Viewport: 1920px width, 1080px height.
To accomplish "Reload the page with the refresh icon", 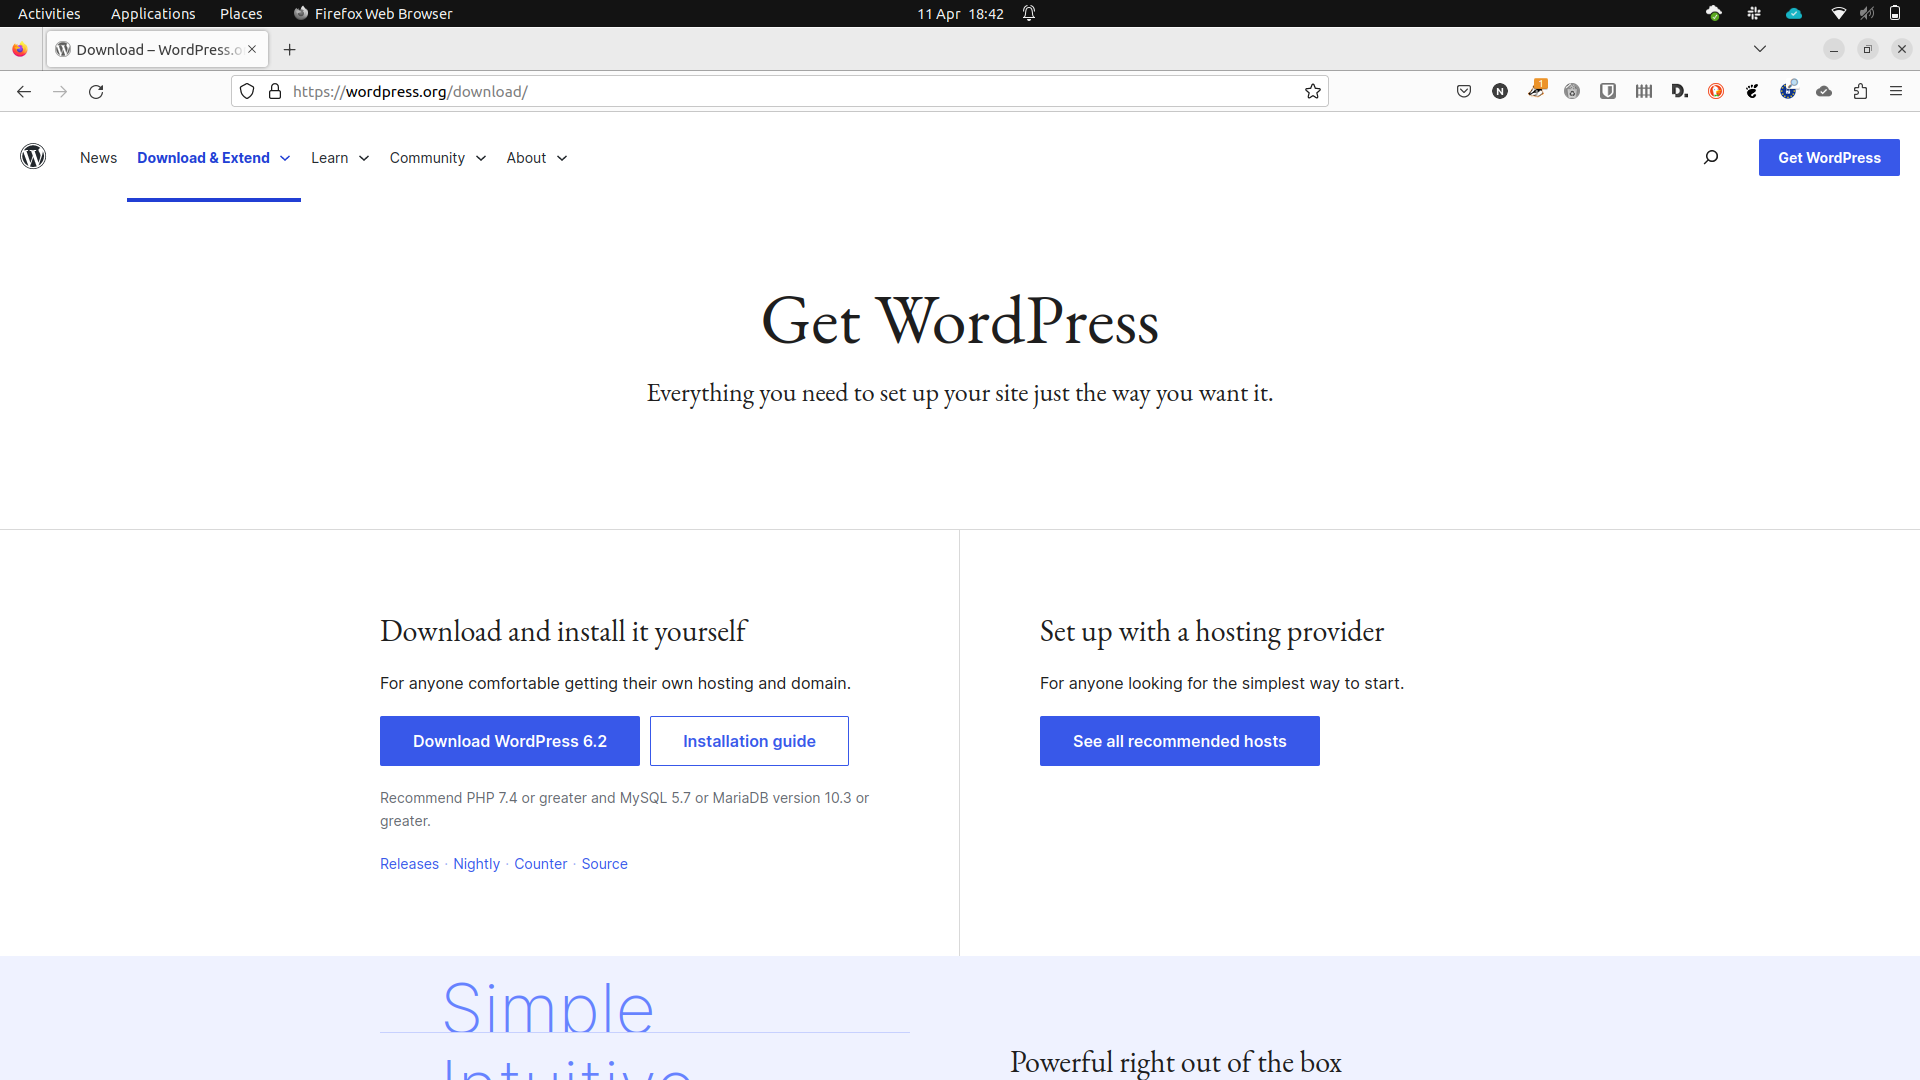I will pyautogui.click(x=96, y=91).
